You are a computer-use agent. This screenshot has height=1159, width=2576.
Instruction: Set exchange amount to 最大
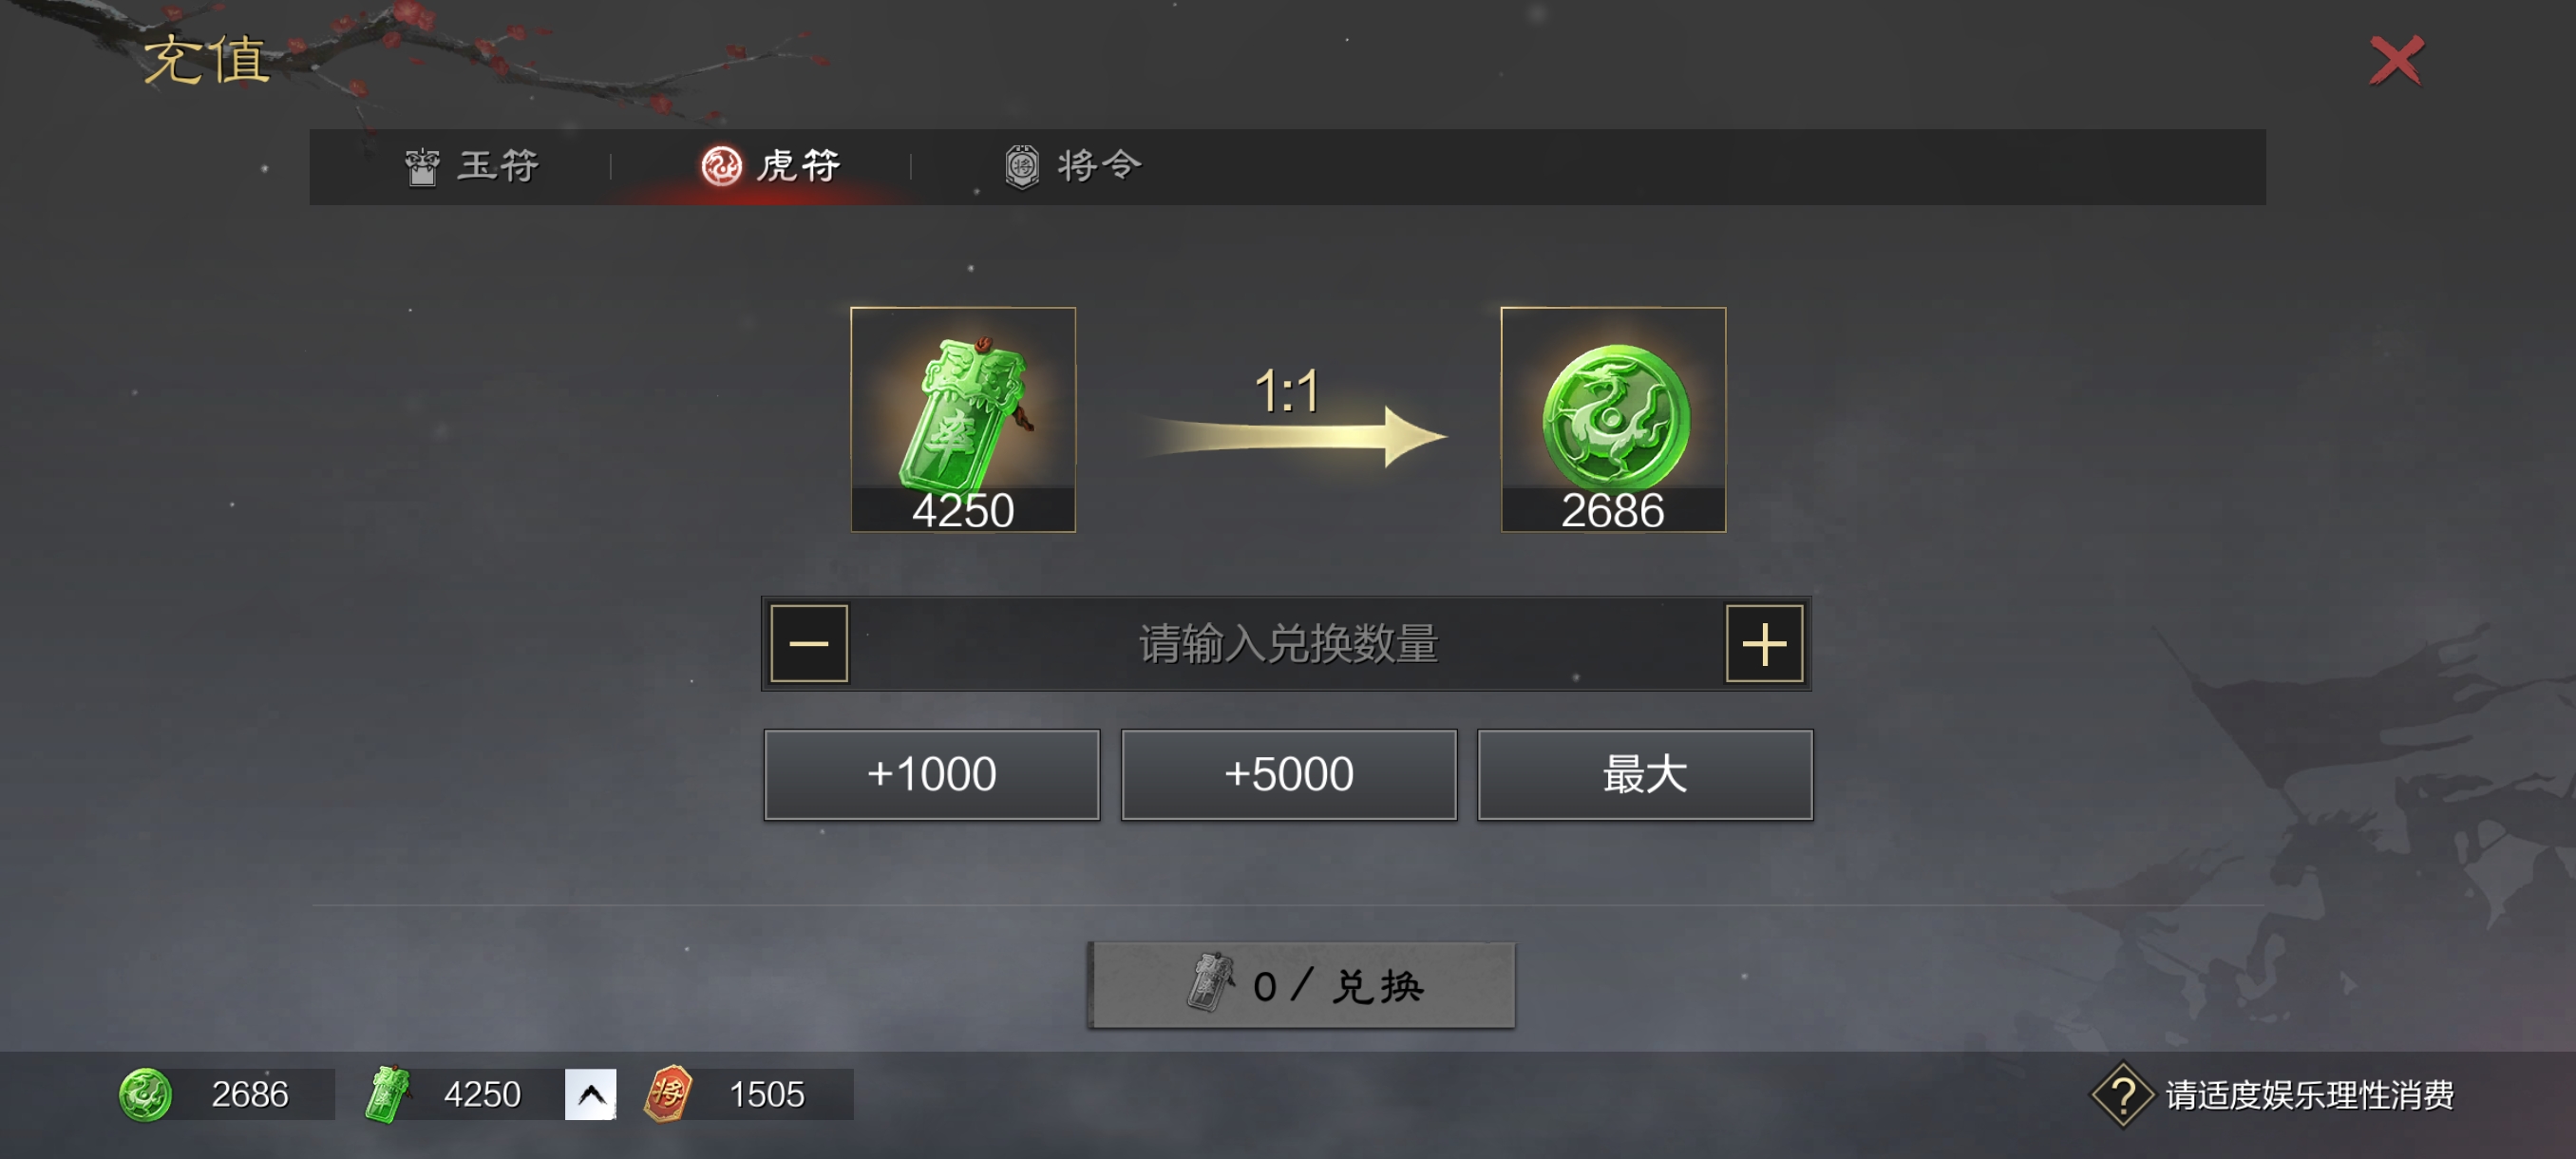[1645, 774]
